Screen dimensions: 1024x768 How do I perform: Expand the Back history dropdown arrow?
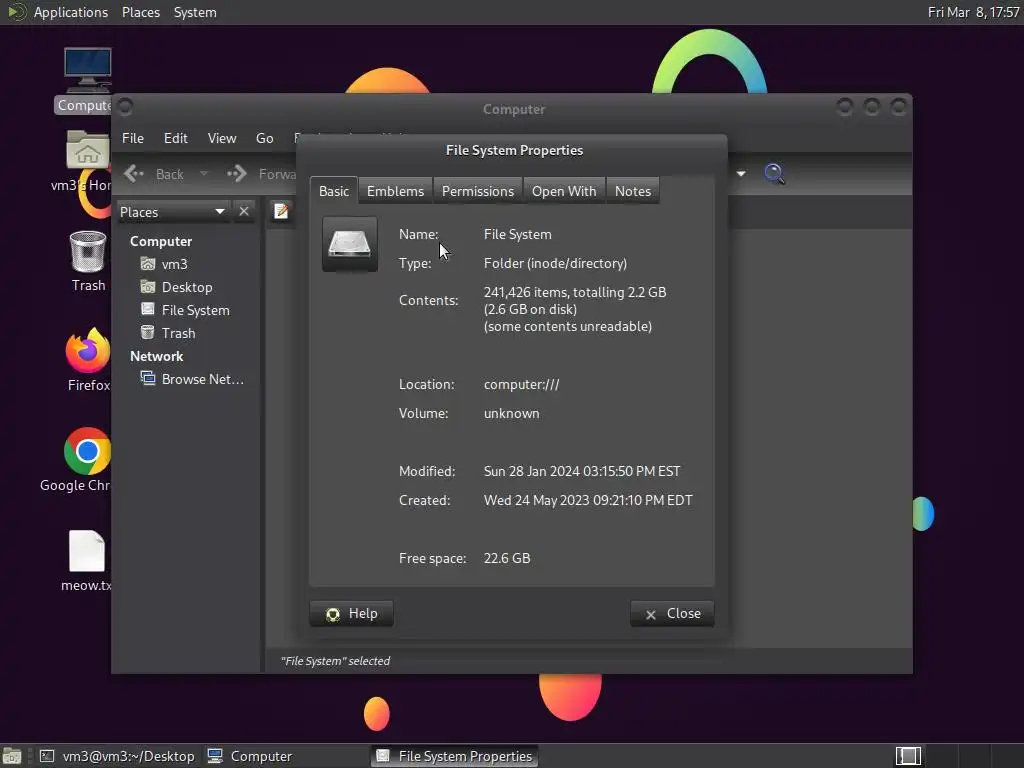click(x=204, y=174)
